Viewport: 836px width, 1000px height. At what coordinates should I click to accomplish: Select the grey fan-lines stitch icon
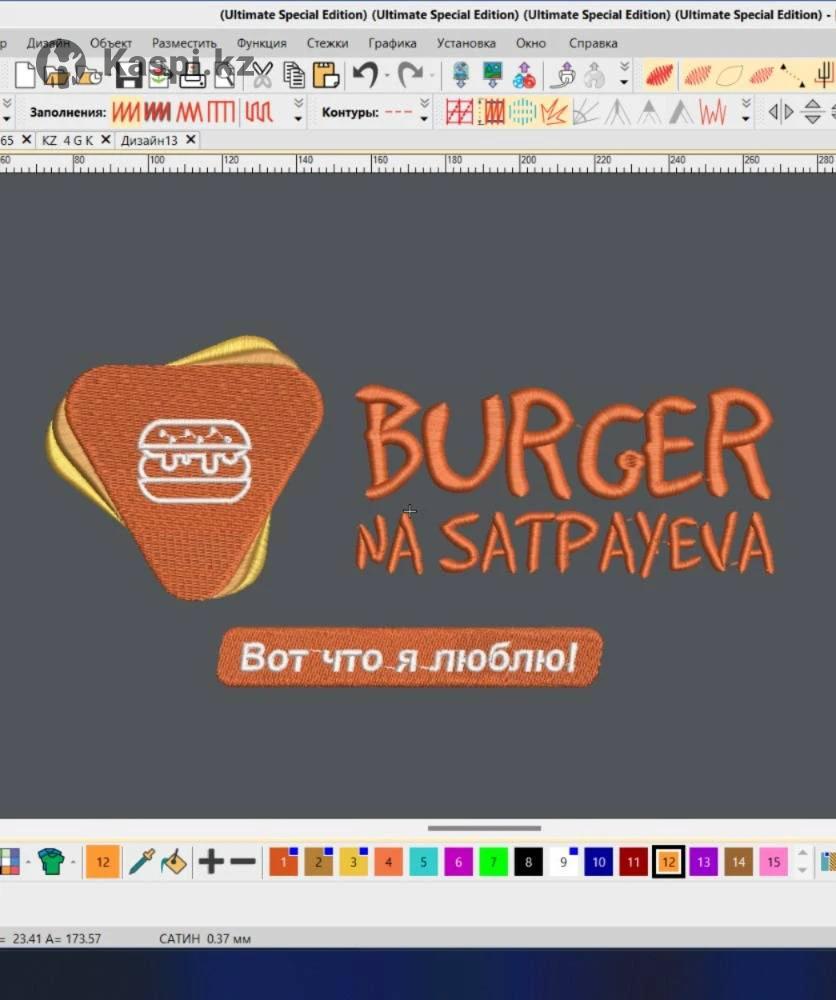click(585, 112)
